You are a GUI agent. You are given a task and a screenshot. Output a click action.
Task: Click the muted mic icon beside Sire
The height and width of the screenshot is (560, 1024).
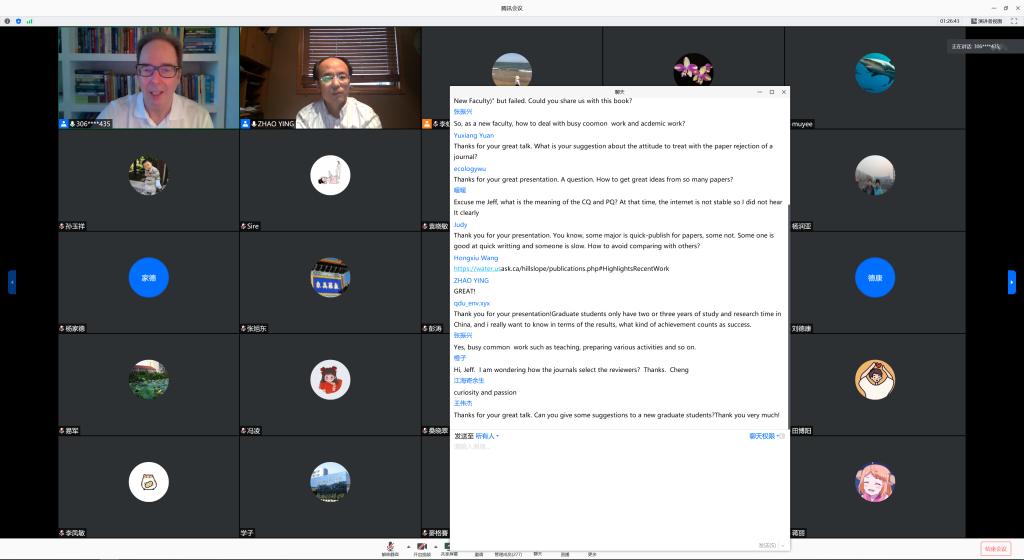coord(244,226)
